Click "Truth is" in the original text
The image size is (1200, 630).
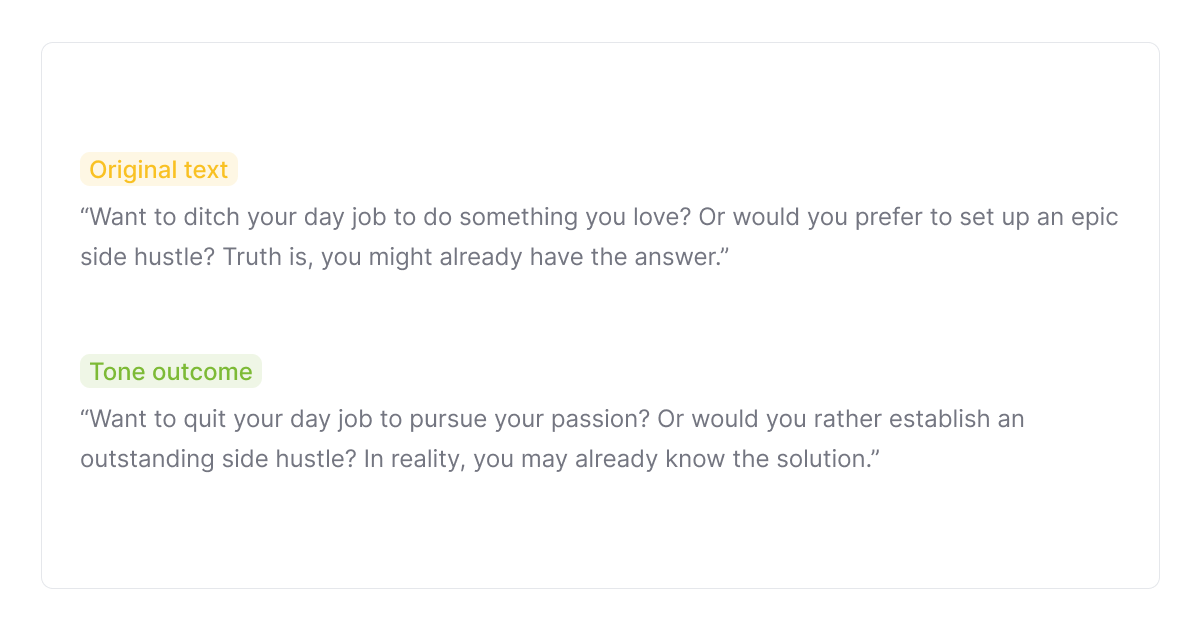coord(265,257)
